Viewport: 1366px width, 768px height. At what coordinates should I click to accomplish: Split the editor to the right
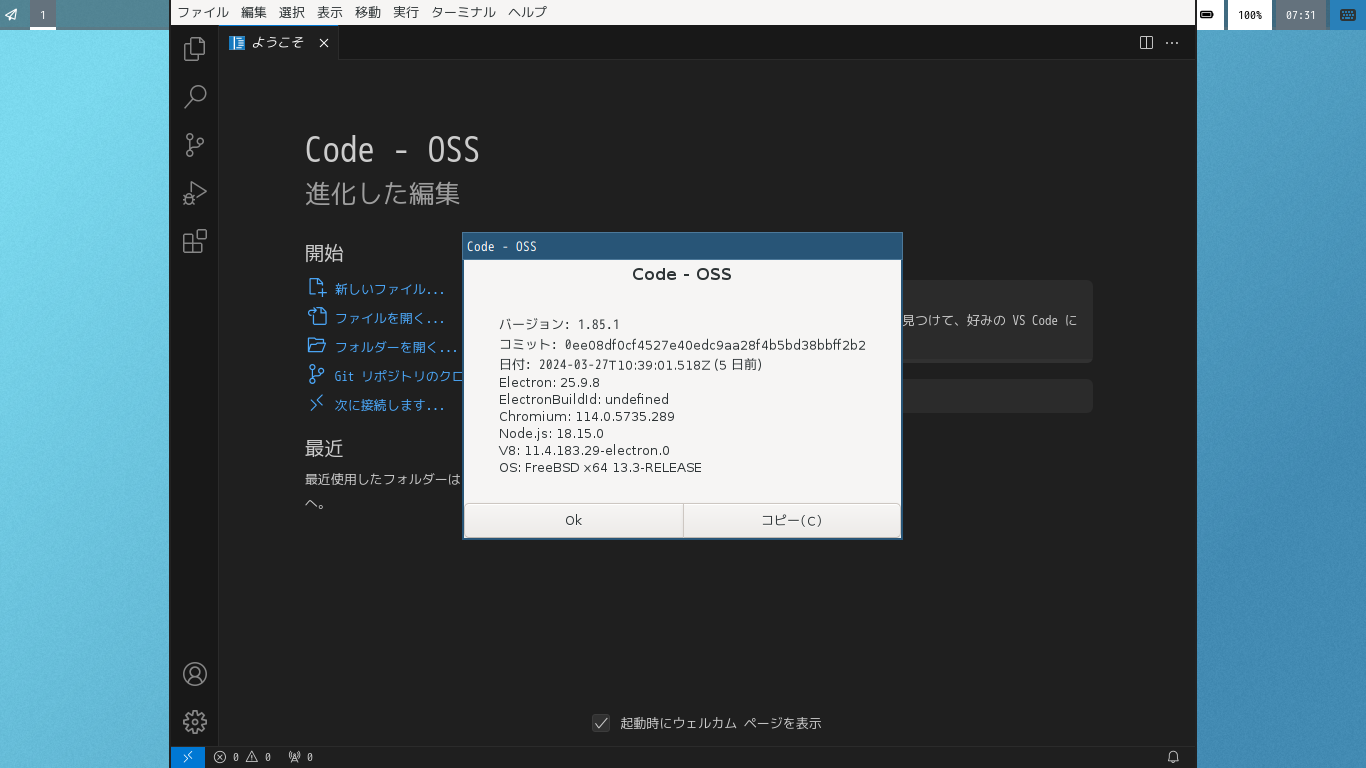pyautogui.click(x=1147, y=43)
